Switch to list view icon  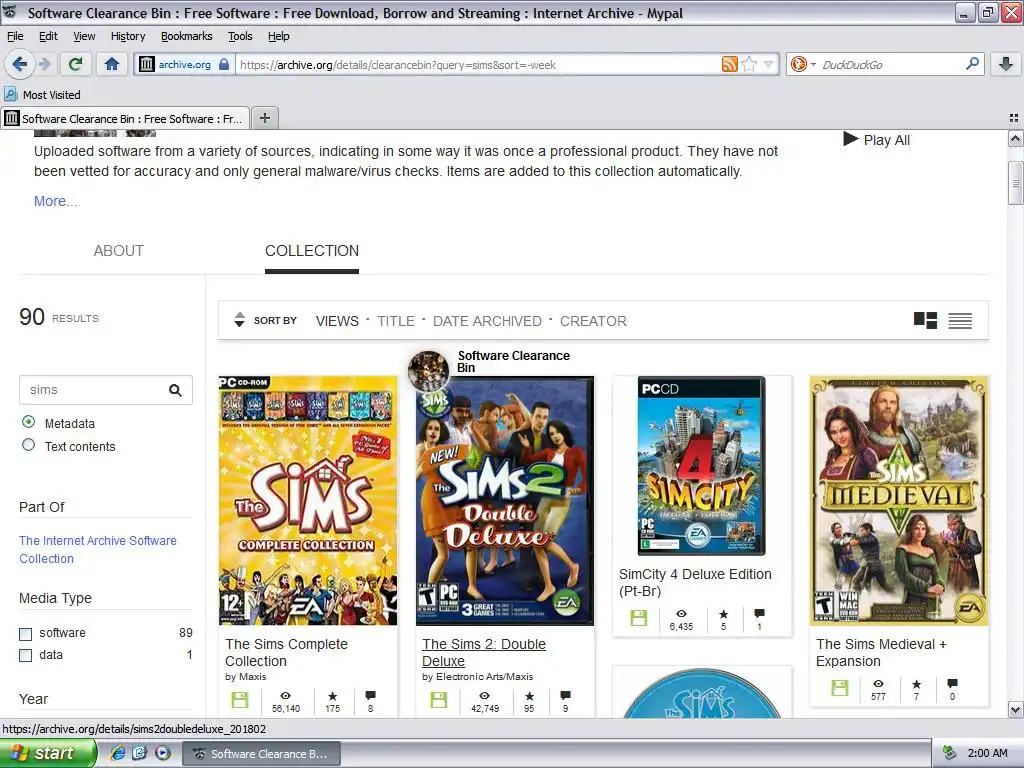(x=960, y=321)
